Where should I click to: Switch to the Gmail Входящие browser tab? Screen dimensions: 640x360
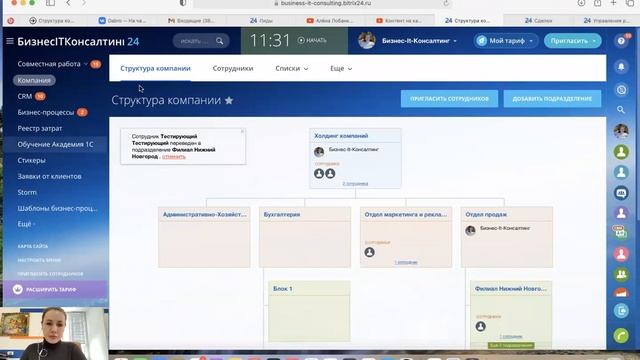192,20
